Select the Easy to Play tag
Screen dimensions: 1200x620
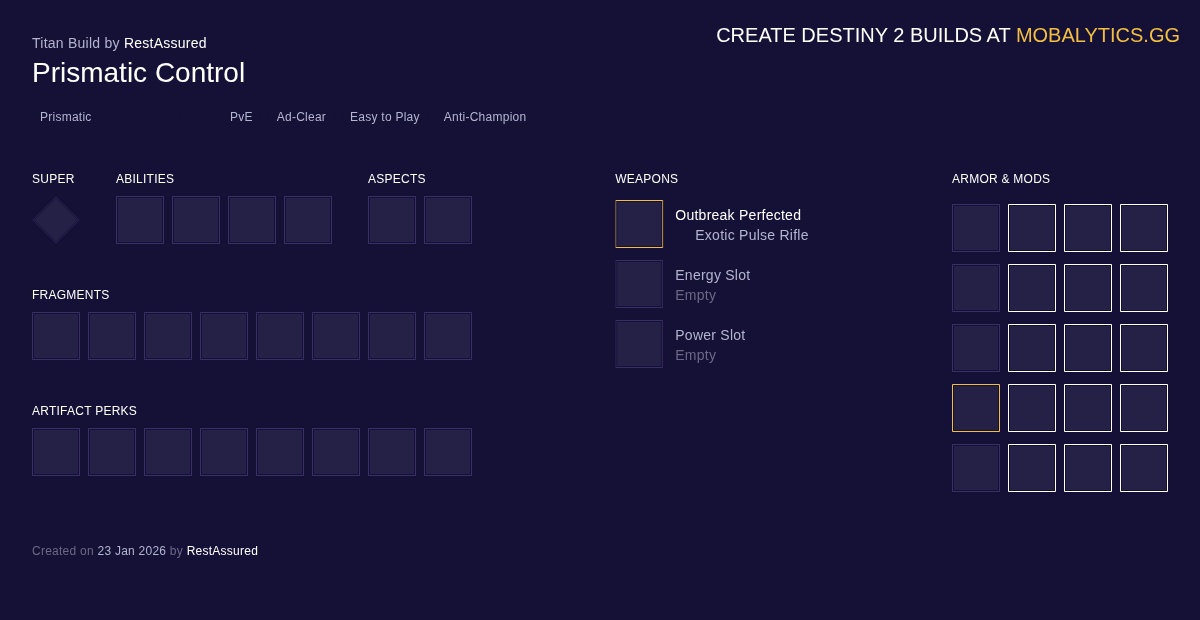coord(384,117)
